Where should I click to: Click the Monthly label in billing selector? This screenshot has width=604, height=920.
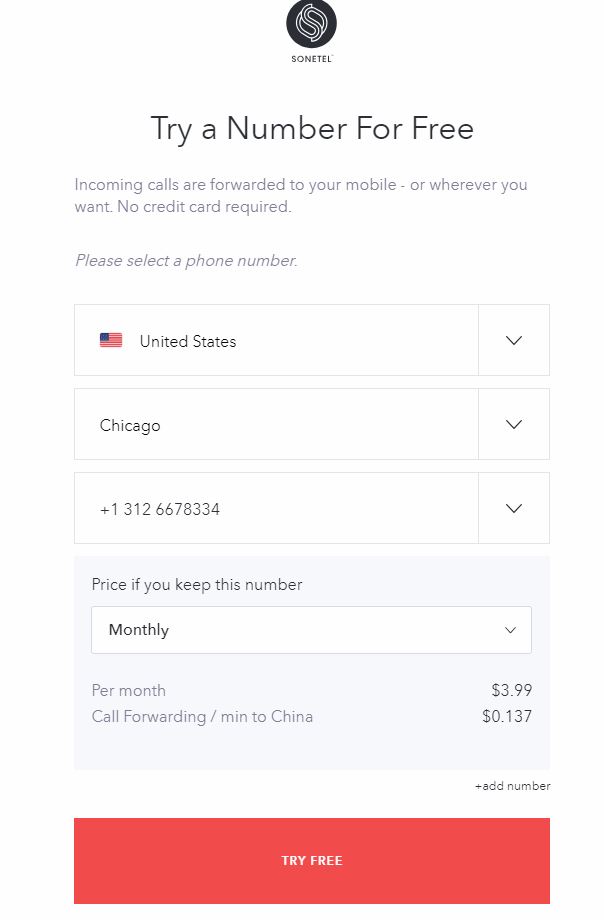[x=139, y=630]
